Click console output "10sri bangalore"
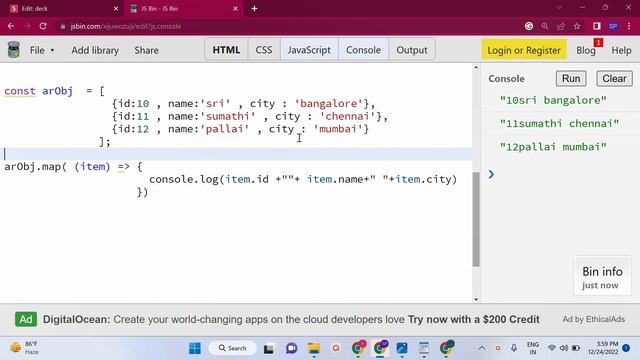Viewport: 640px width, 360px height. point(553,100)
